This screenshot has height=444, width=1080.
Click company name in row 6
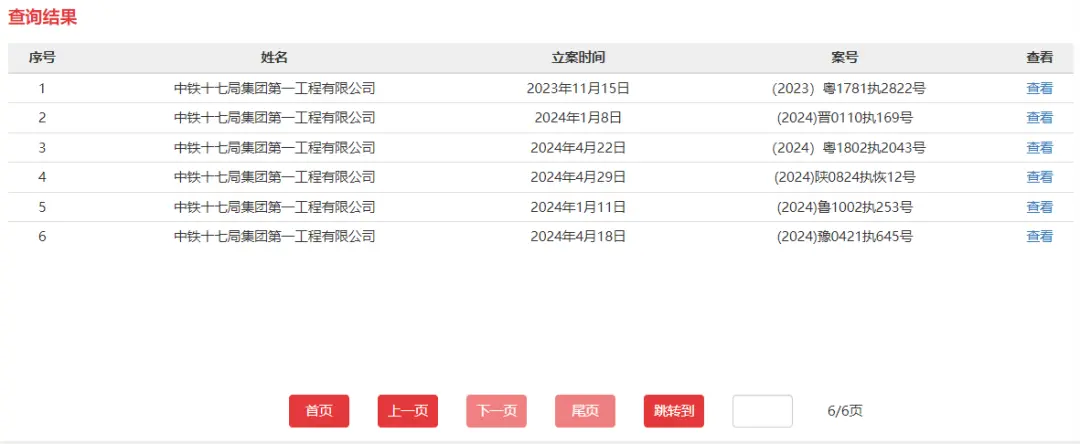274,236
